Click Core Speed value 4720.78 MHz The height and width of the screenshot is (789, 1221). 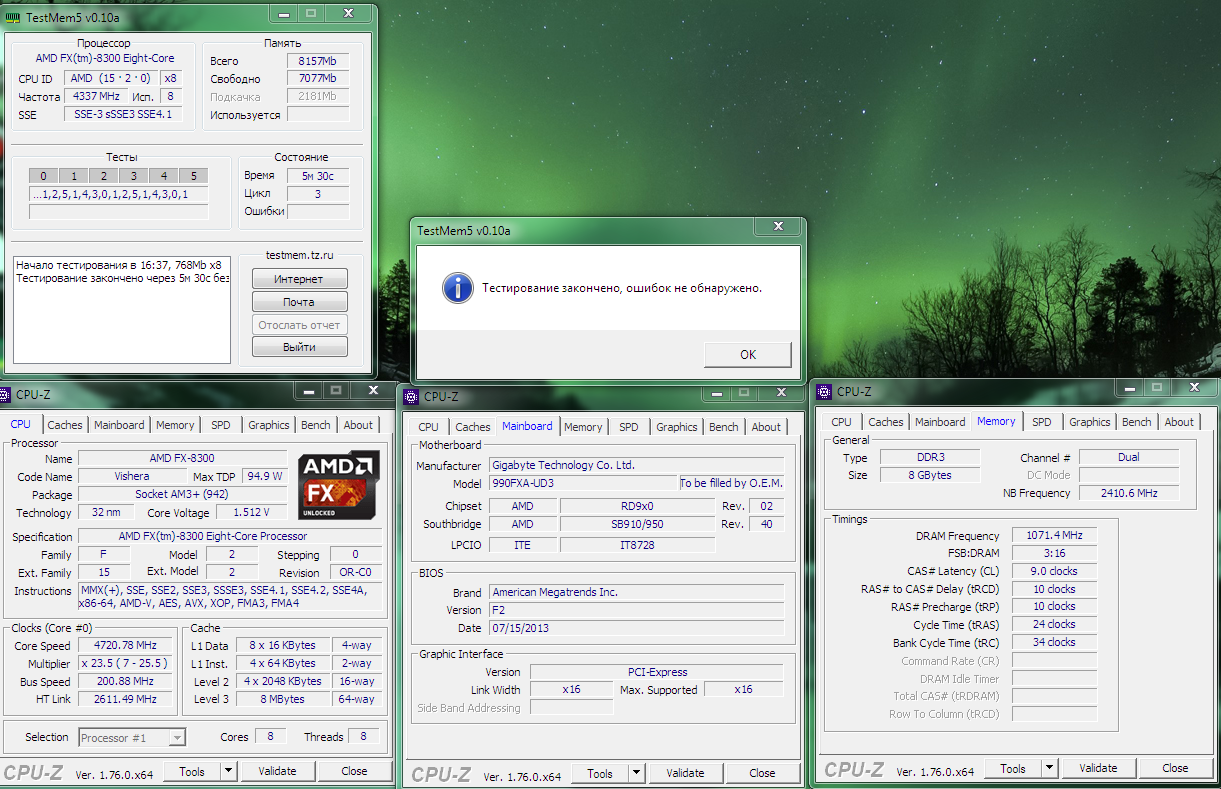124,646
